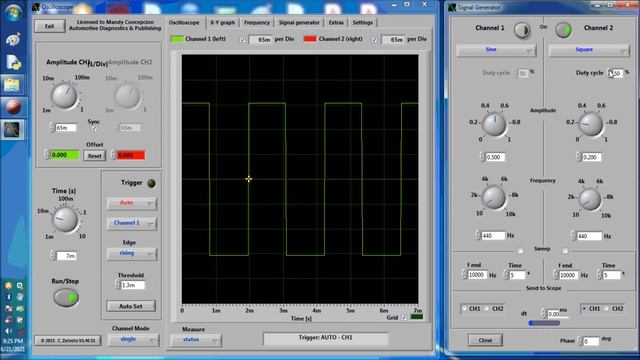Click the Threshold 1.3m field
This screenshot has width=640, height=360.
(132, 285)
